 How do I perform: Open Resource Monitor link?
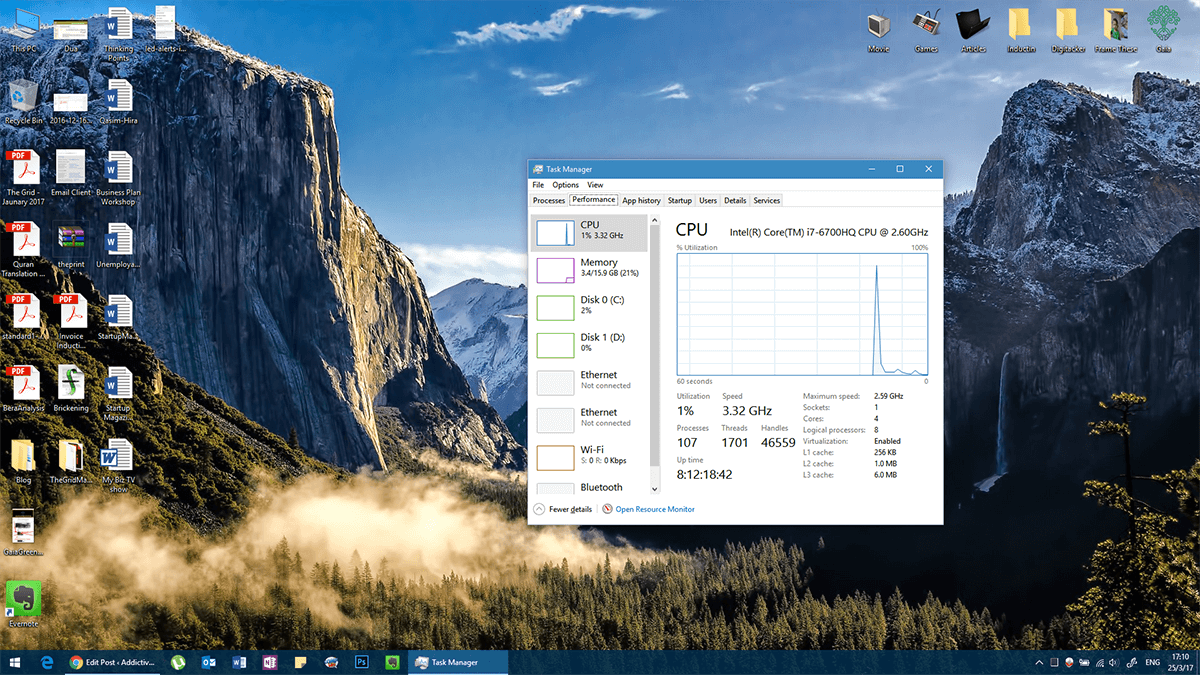[x=648, y=509]
